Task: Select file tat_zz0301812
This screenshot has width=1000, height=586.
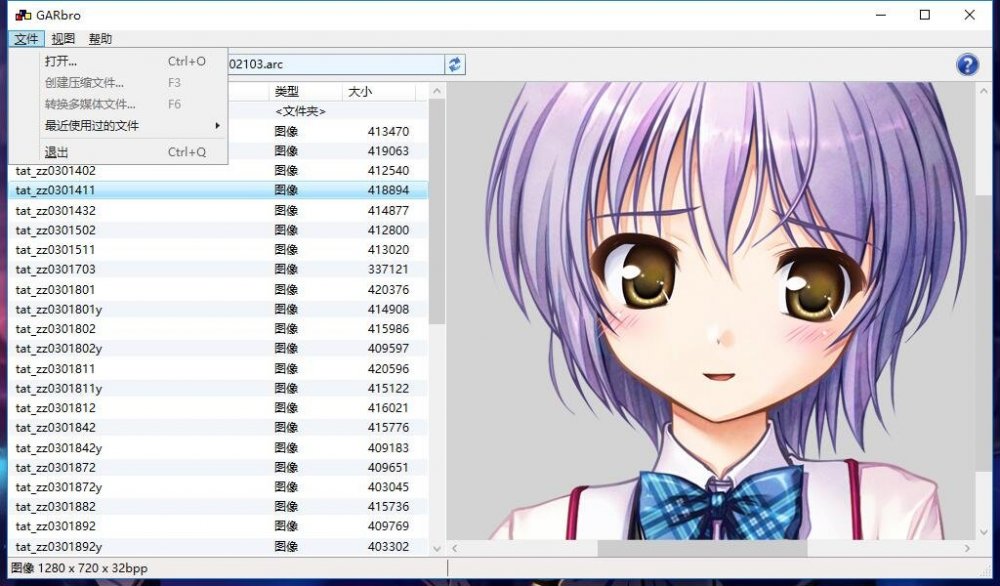Action: 218,408
